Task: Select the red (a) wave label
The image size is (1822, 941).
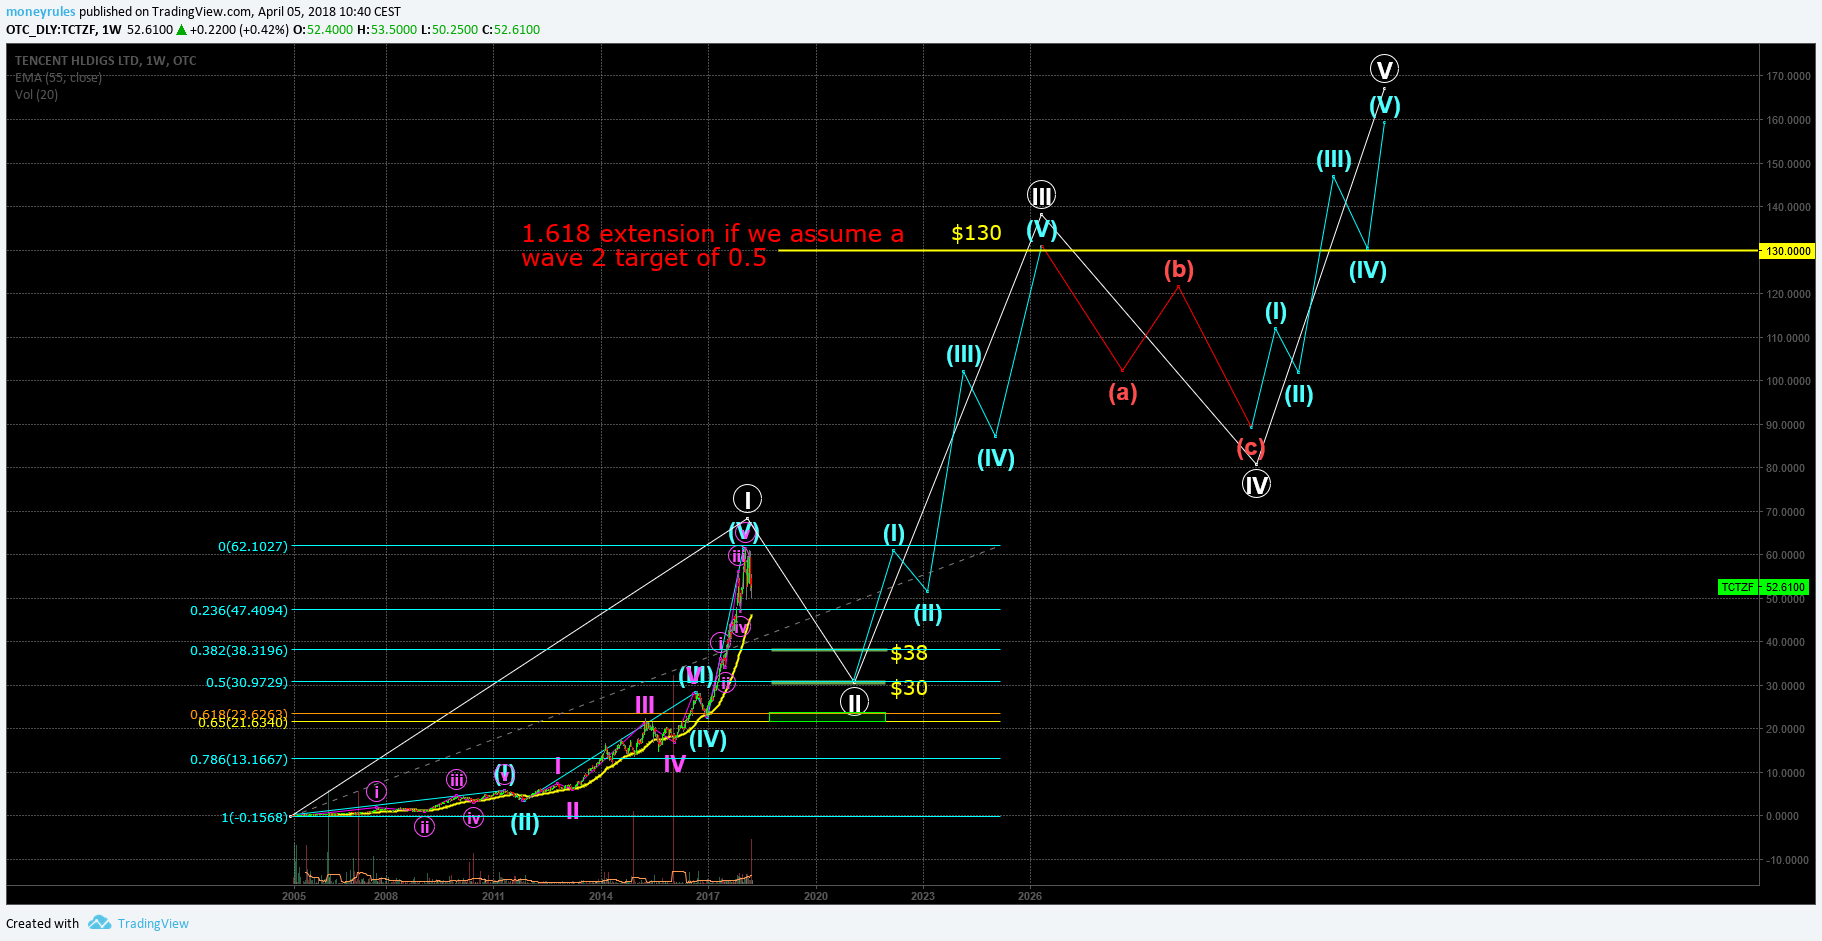Action: click(1123, 393)
